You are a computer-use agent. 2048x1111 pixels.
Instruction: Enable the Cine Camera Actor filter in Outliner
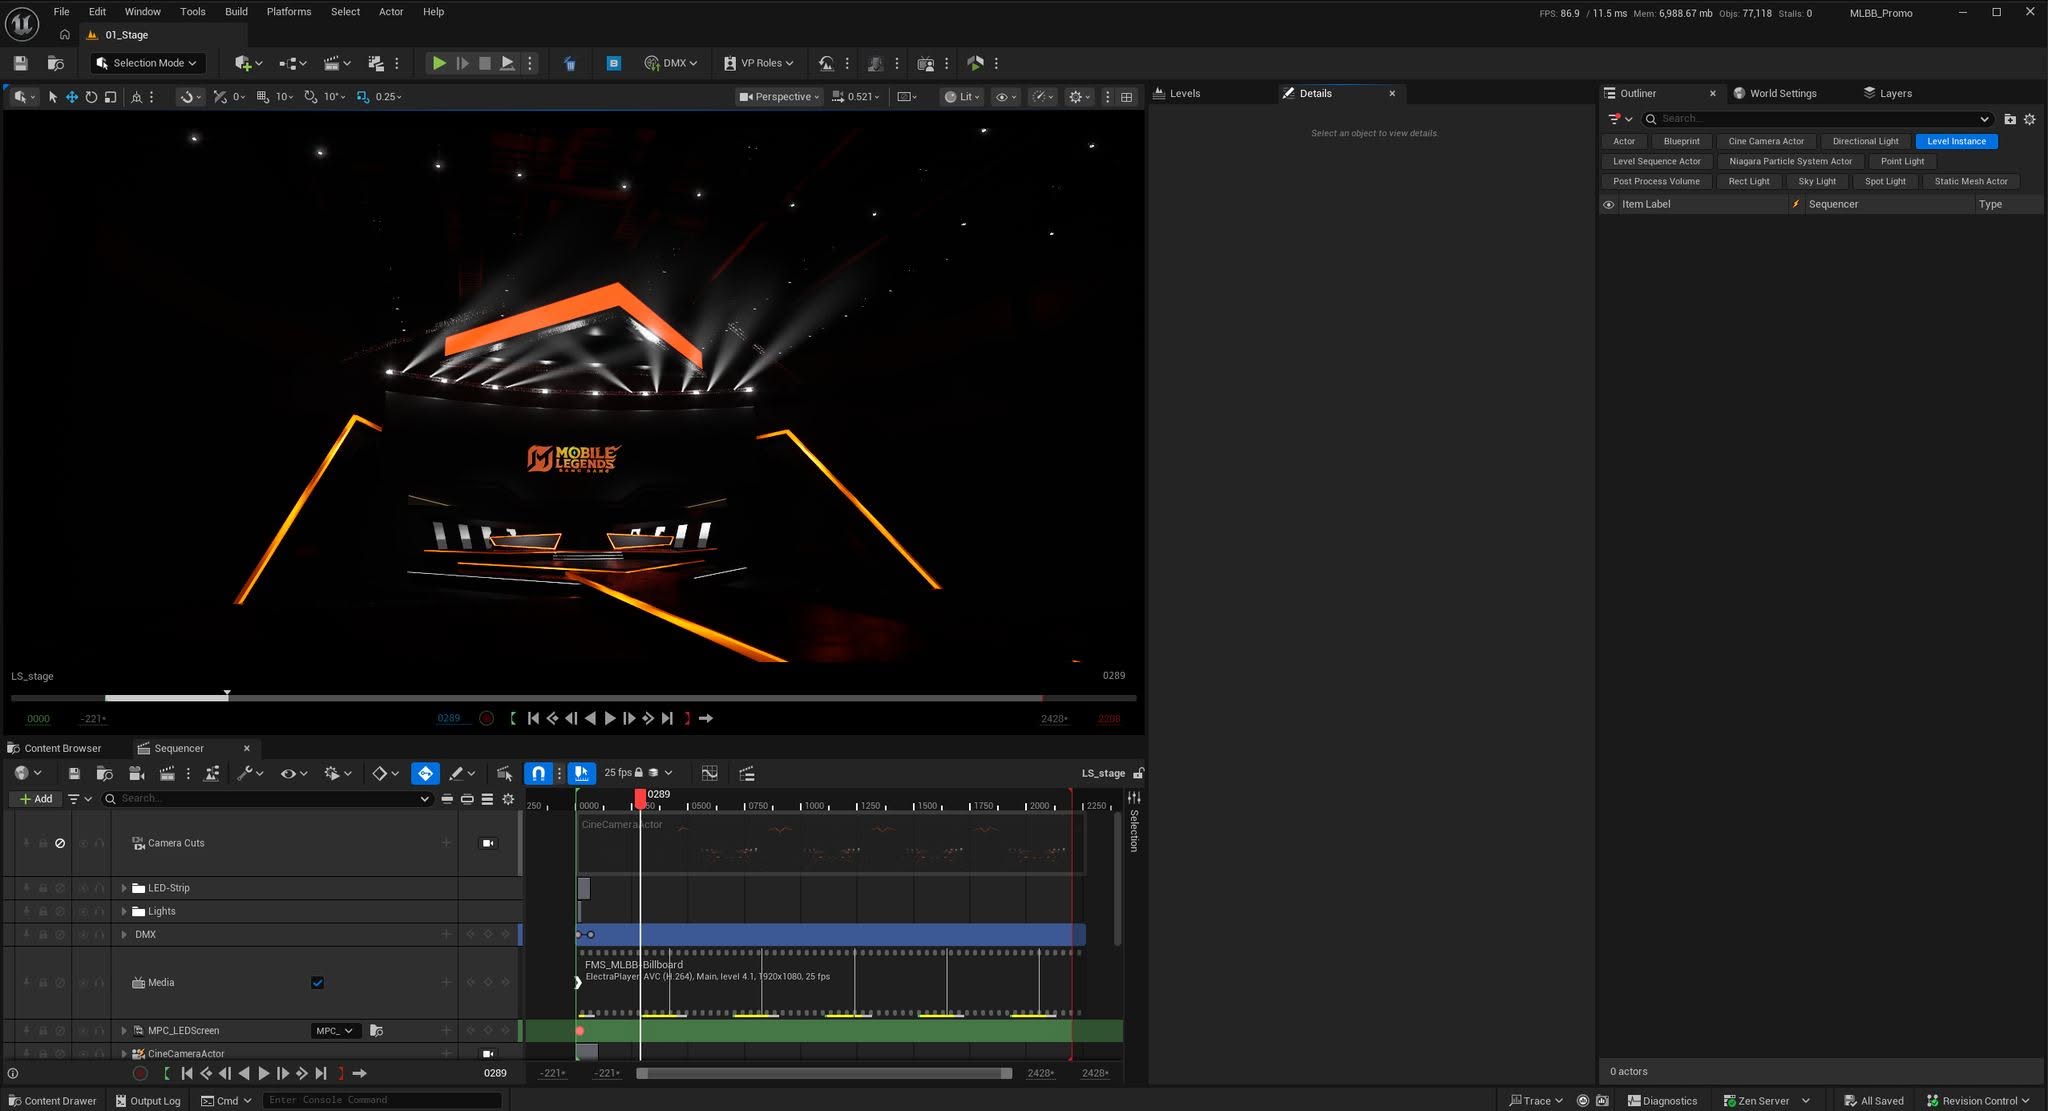(x=1766, y=141)
